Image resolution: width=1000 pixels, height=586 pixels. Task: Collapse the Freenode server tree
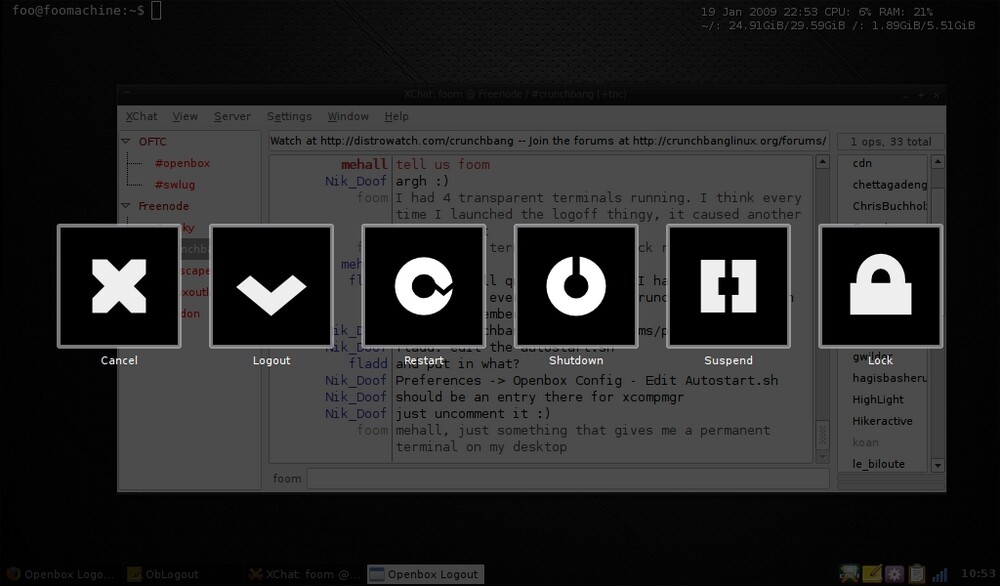click(x=126, y=206)
